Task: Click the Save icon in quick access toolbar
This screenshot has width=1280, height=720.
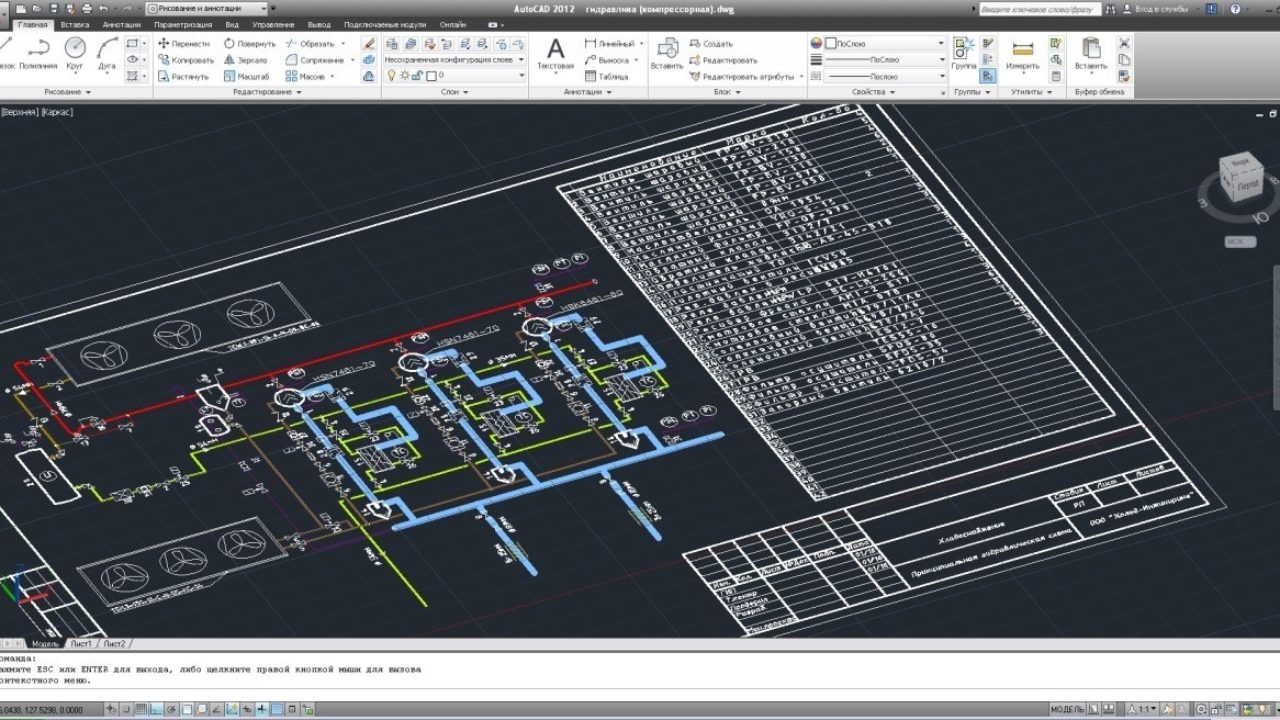Action: pos(54,8)
